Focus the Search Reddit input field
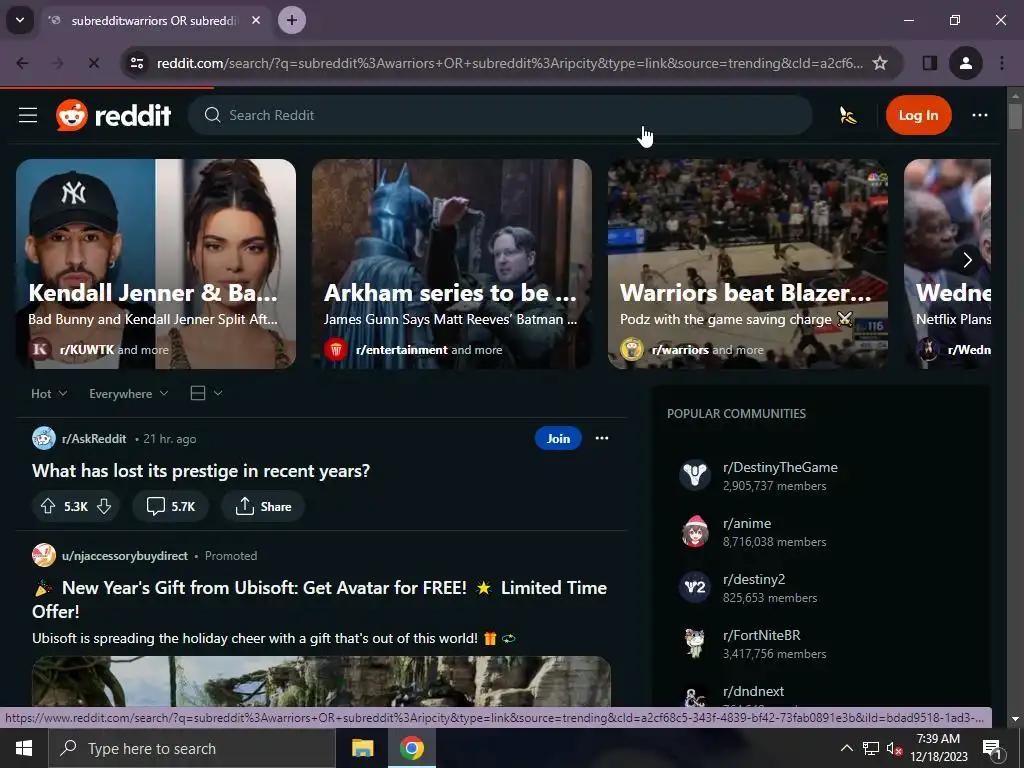The width and height of the screenshot is (1024, 768). 500,116
